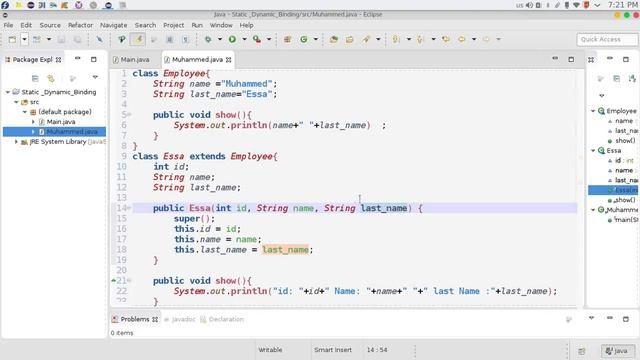Image resolution: width=640 pixels, height=360 pixels.
Task: Select the id : int field in Outline
Action: point(621,160)
